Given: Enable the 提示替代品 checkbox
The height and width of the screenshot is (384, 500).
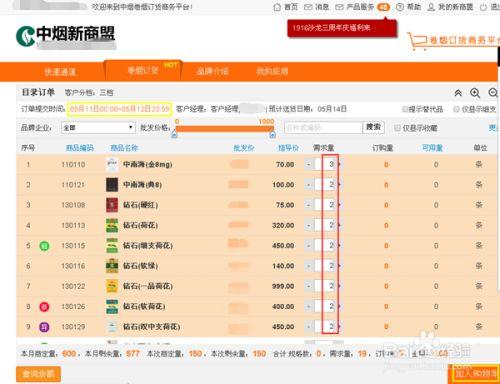Looking at the screenshot, I should [x=405, y=109].
